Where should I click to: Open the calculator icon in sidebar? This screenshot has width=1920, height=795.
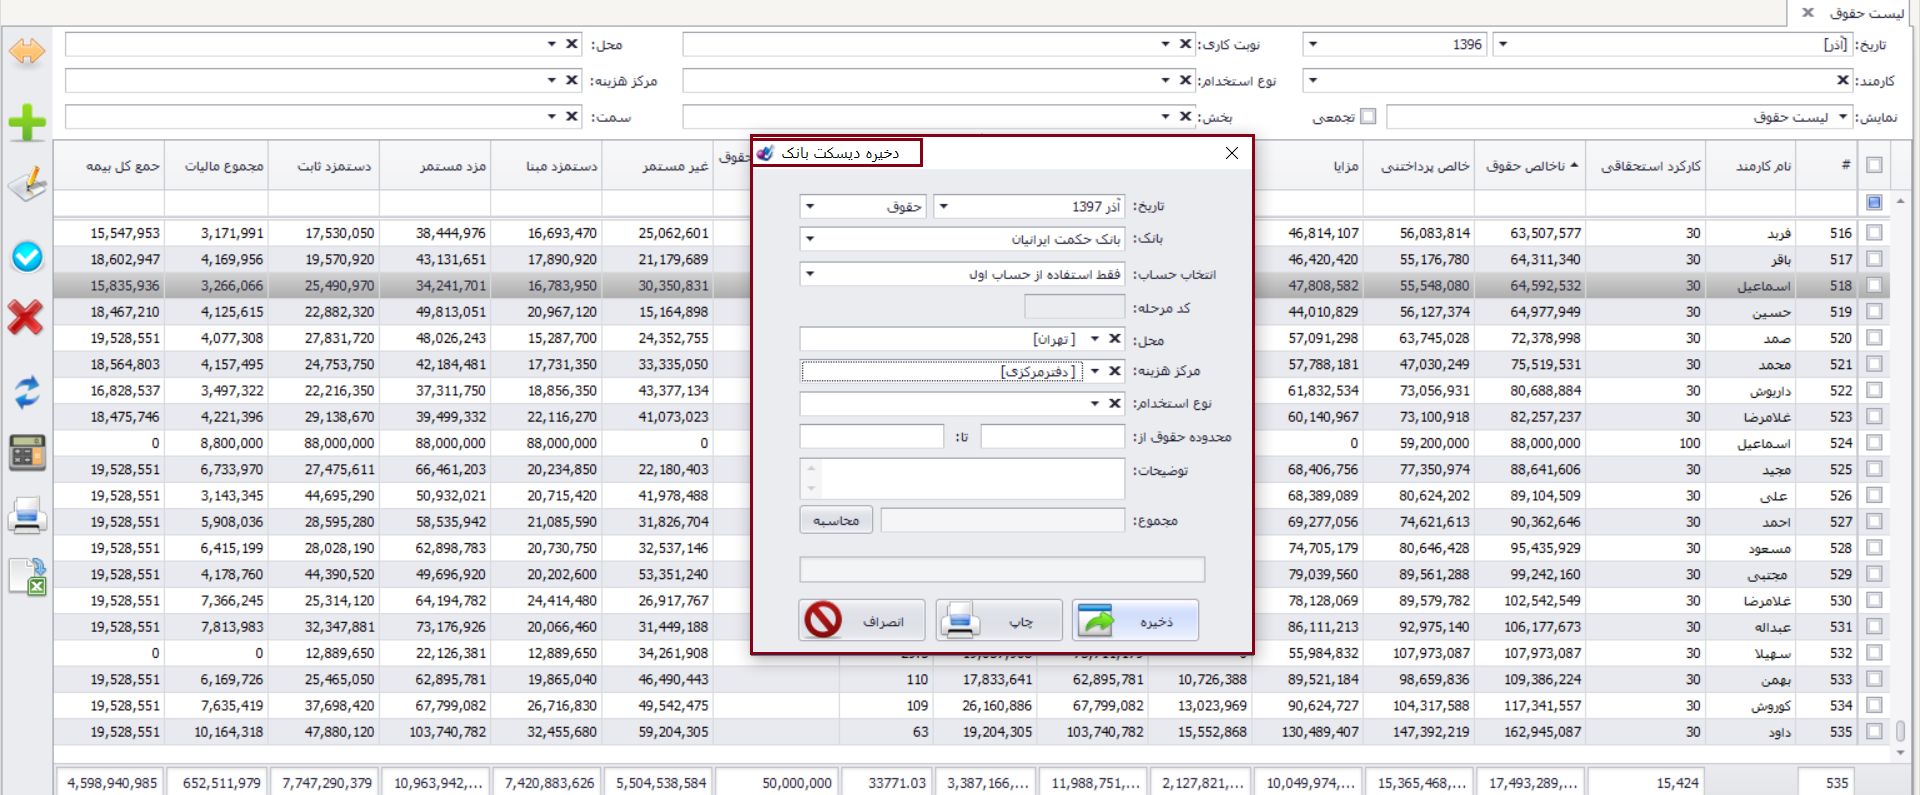point(27,453)
